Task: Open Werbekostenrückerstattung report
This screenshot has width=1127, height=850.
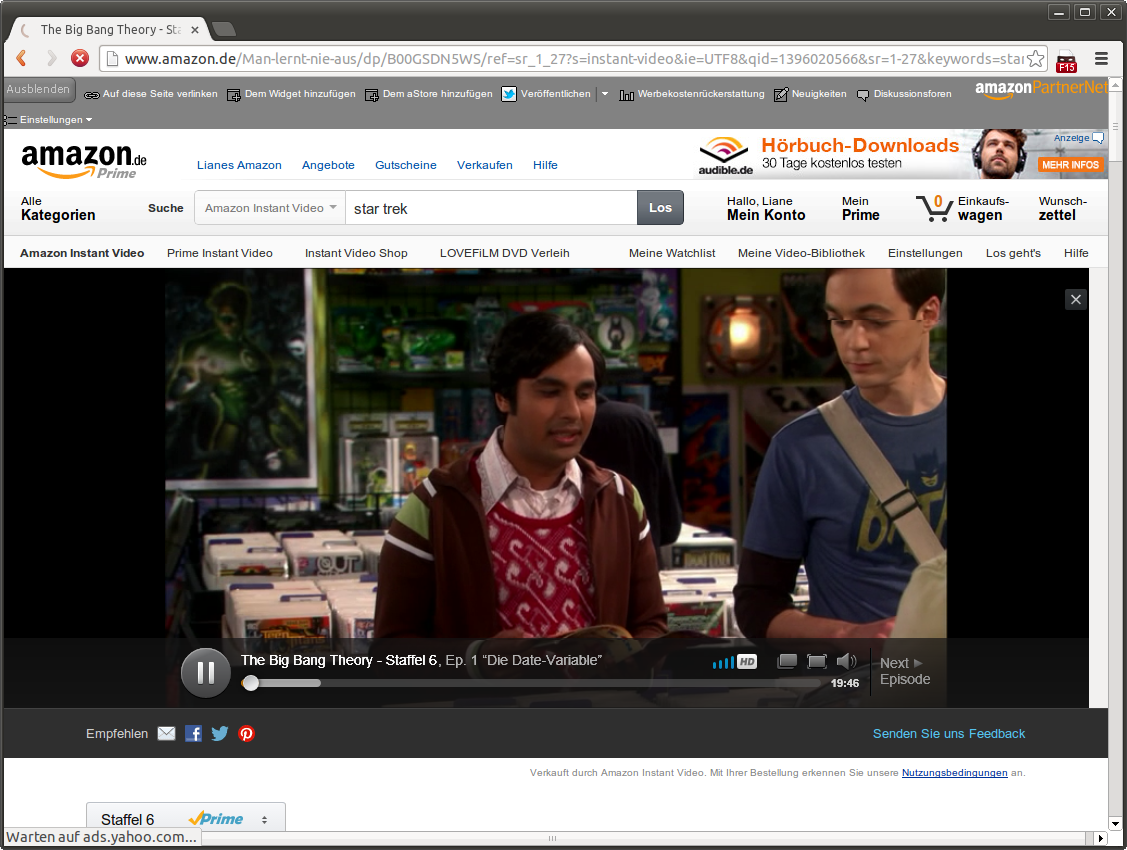Action: pos(692,94)
